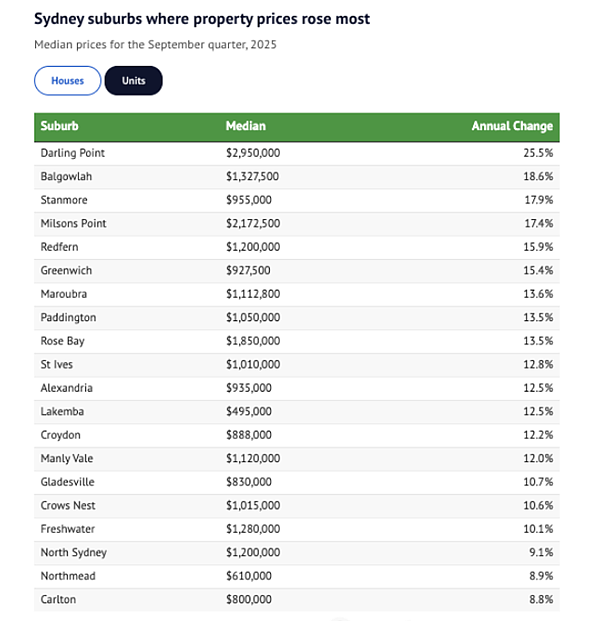Select St Ives in the table

coord(57,364)
